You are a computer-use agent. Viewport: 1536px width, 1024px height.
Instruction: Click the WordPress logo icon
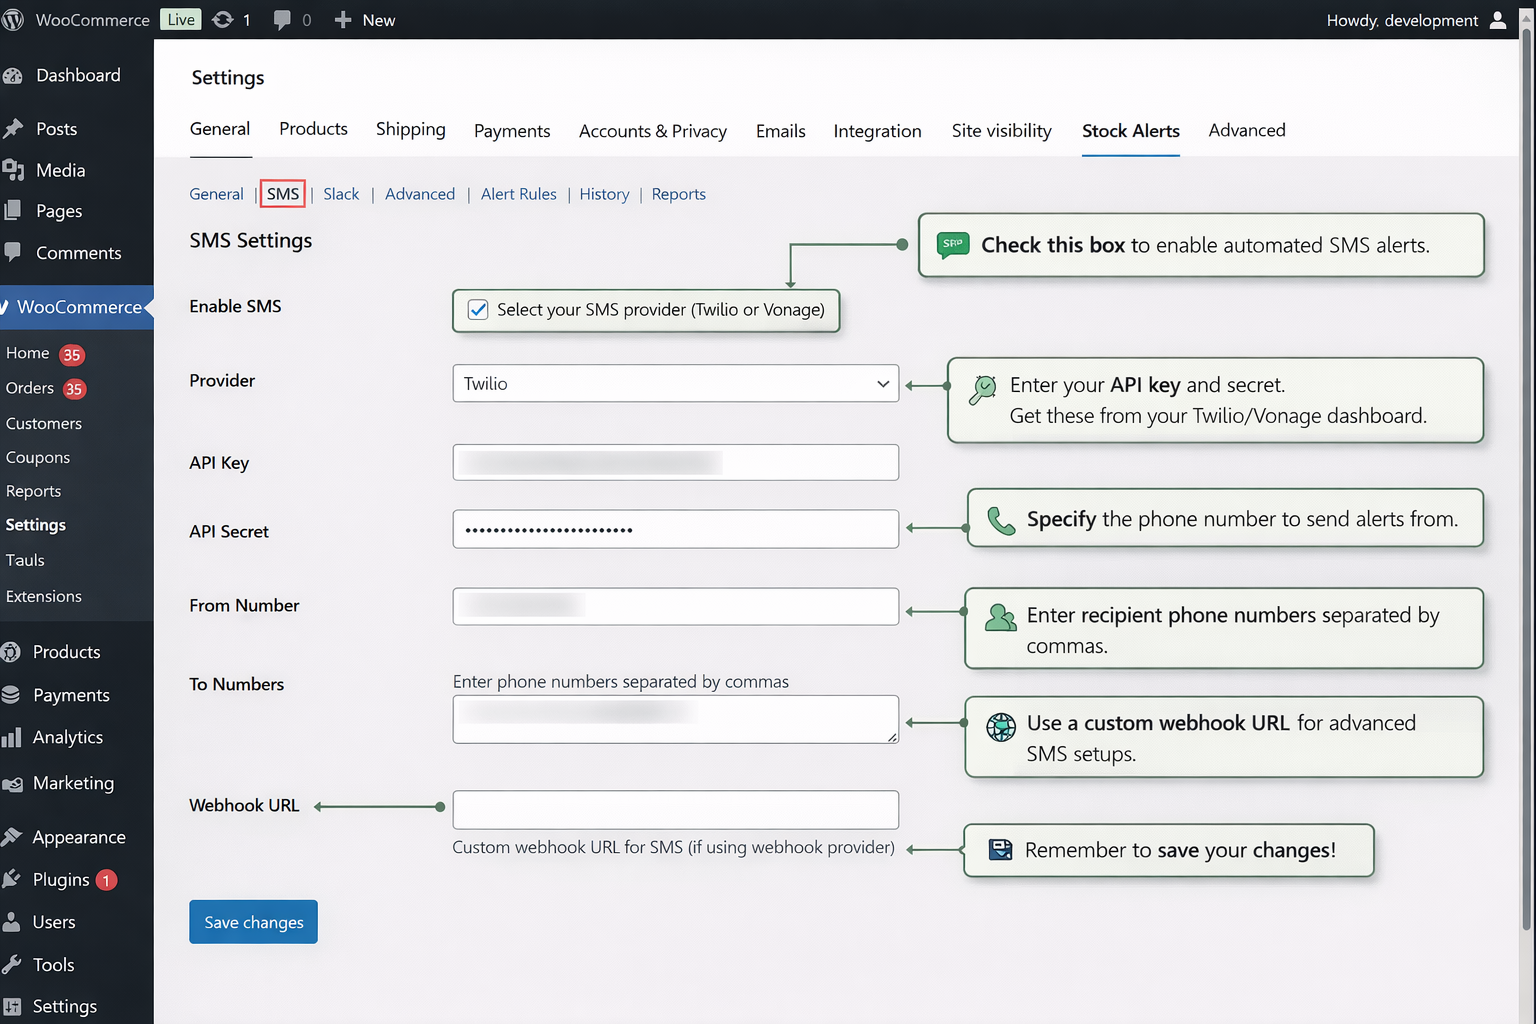(13, 20)
